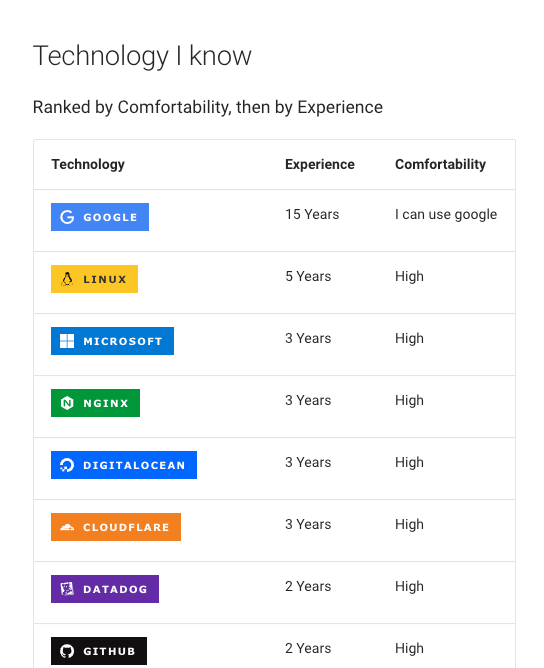The image size is (544, 668).
Task: Click the "15 Years" experience cell
Action: pyautogui.click(x=312, y=214)
